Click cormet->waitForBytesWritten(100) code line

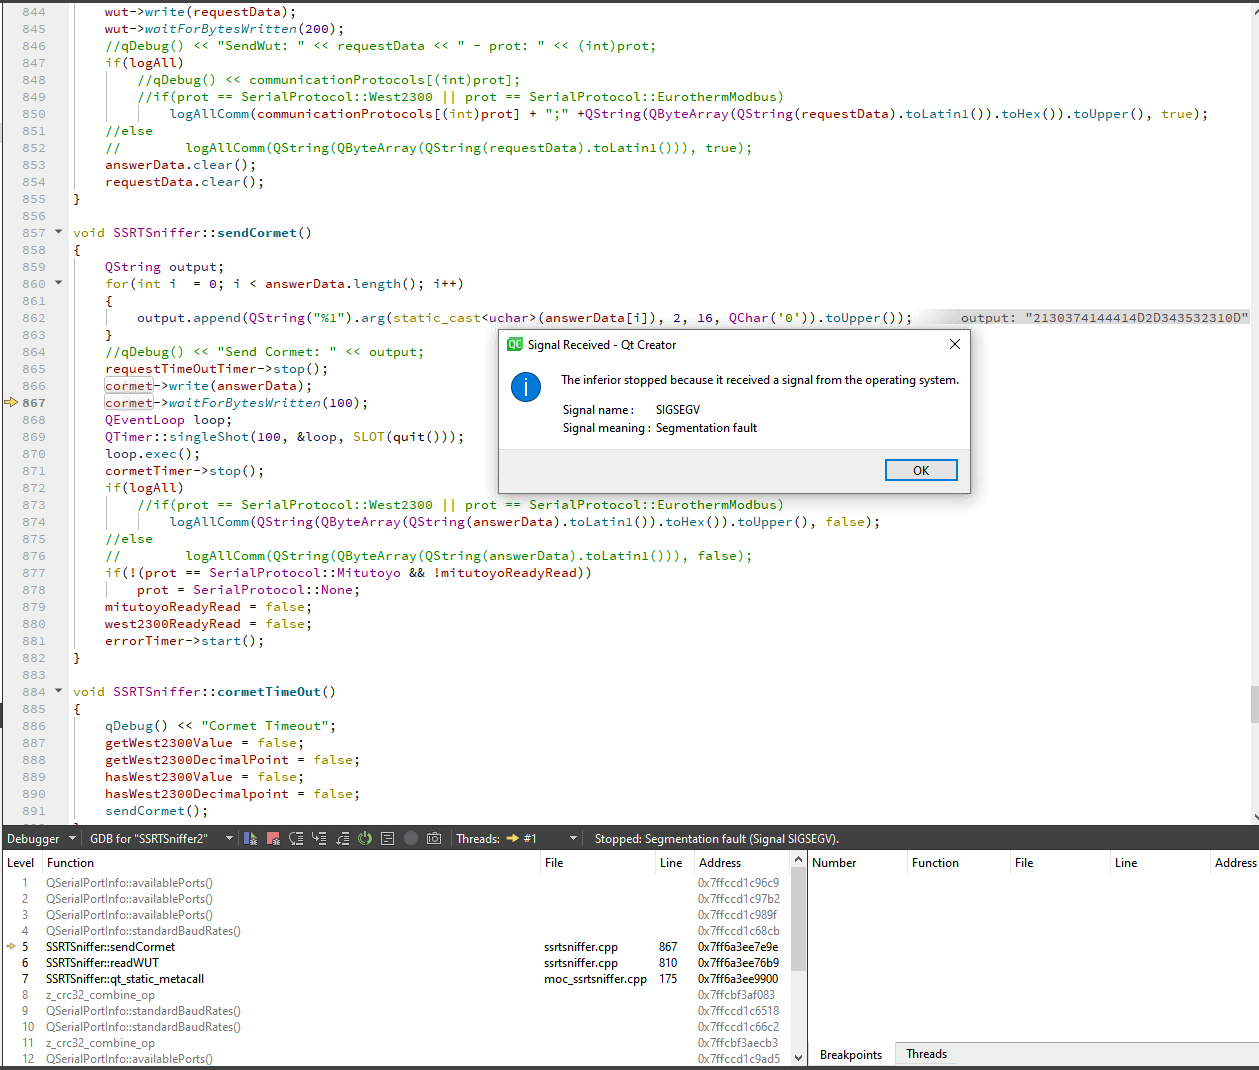pos(237,402)
